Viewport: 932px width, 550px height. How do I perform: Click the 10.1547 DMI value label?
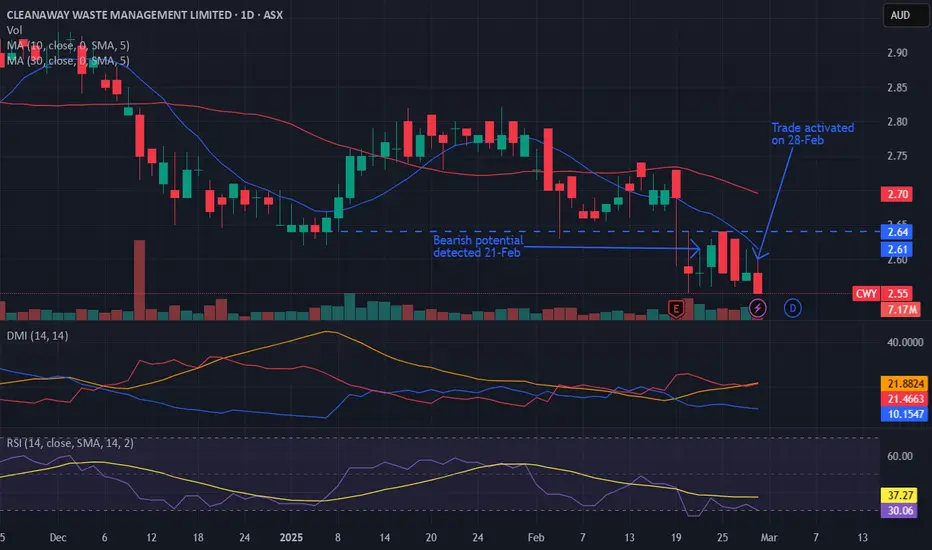coord(905,414)
